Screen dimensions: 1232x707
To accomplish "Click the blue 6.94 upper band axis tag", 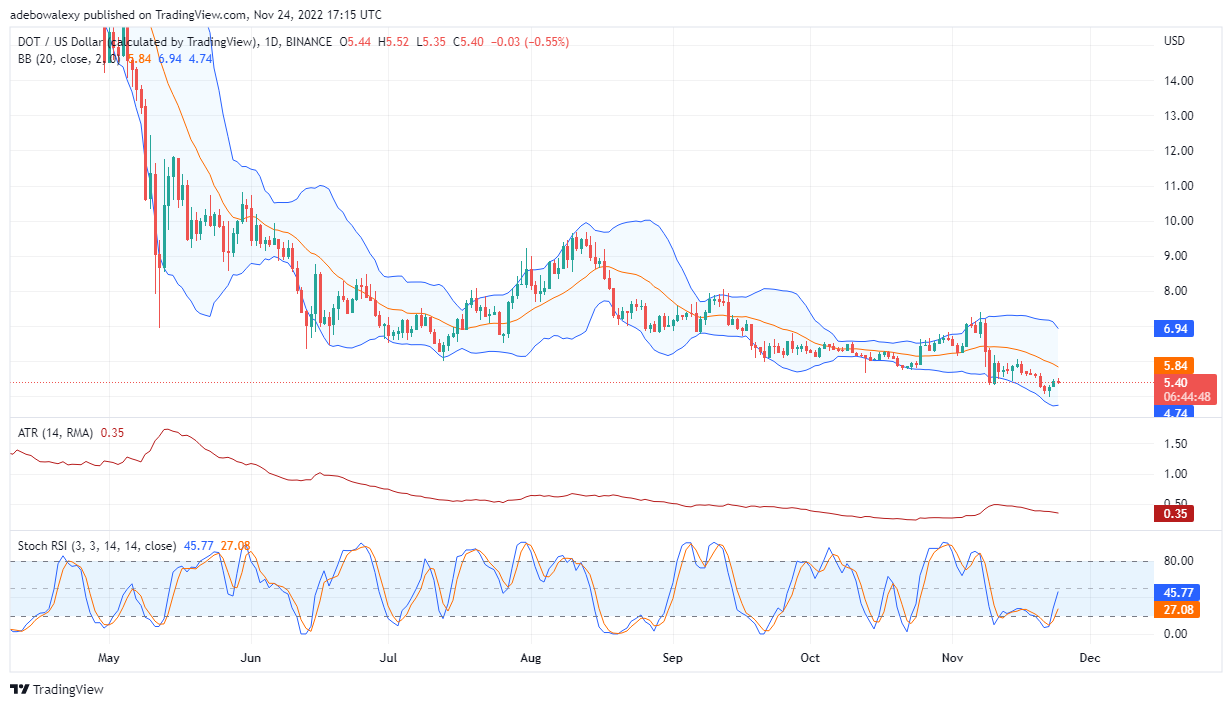I will pyautogui.click(x=1175, y=328).
